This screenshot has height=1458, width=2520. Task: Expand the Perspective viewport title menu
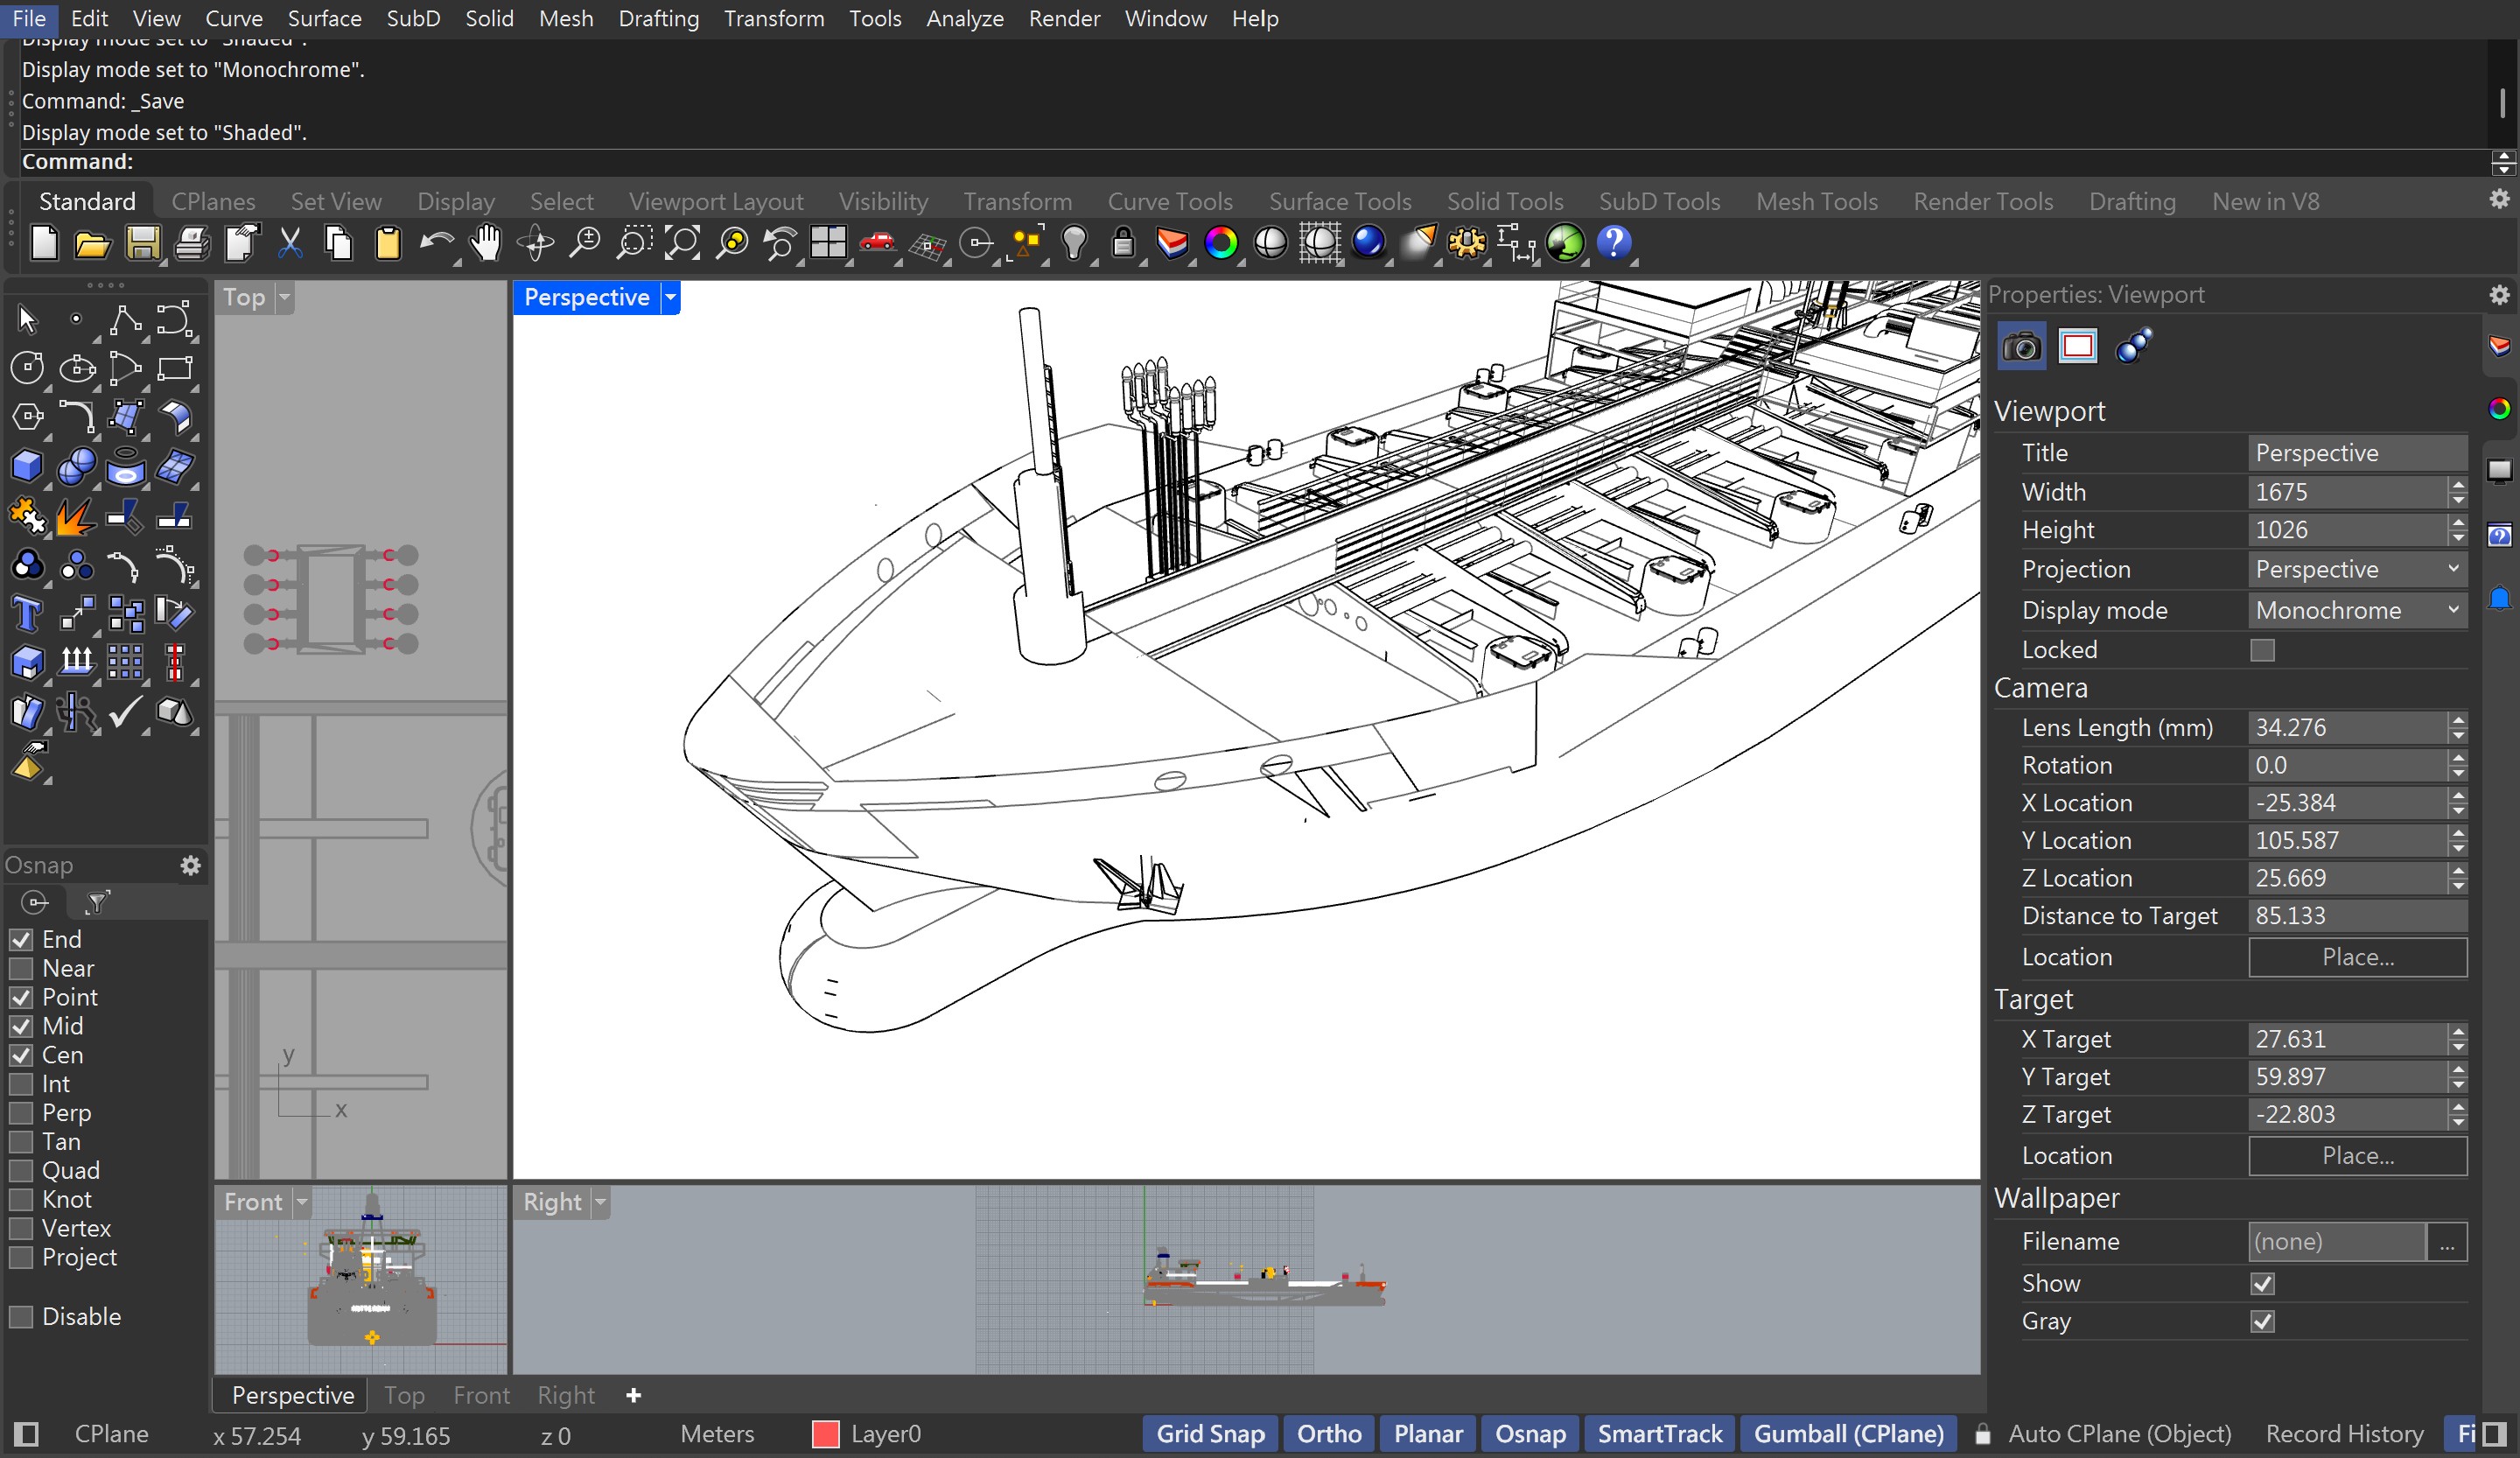point(671,297)
